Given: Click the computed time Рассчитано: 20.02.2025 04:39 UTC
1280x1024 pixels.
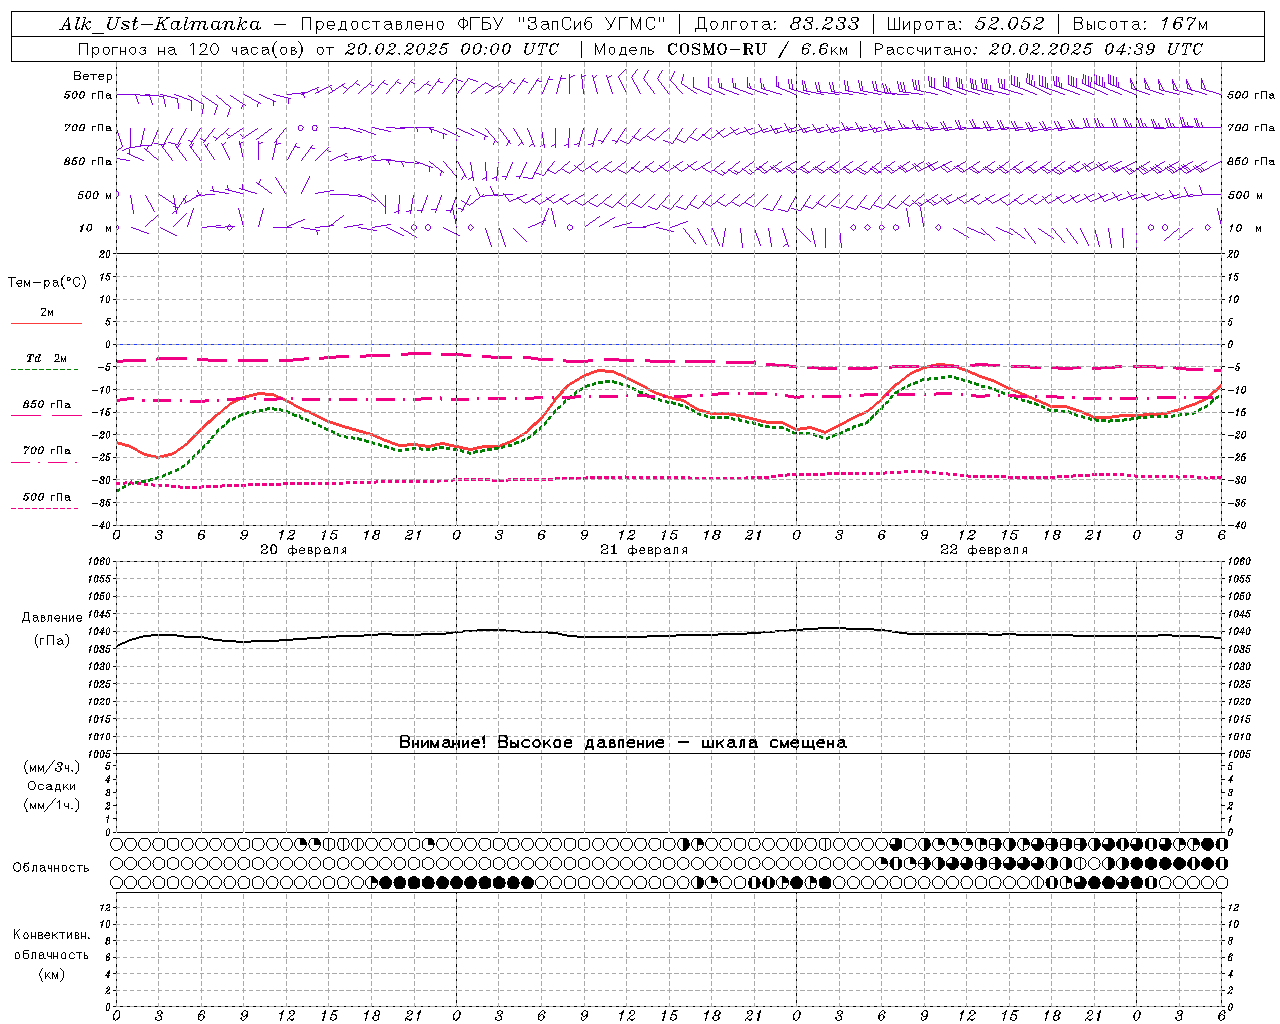Looking at the screenshot, I should [x=1038, y=49].
